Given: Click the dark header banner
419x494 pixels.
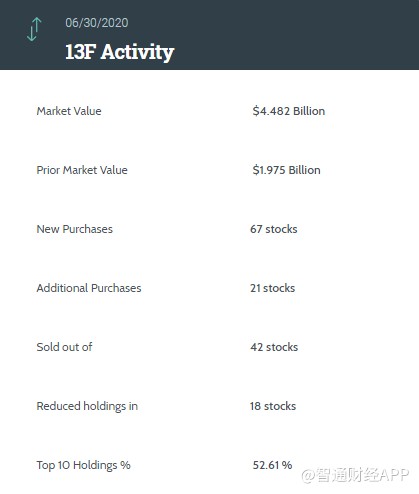Looking at the screenshot, I should tap(209, 35).
